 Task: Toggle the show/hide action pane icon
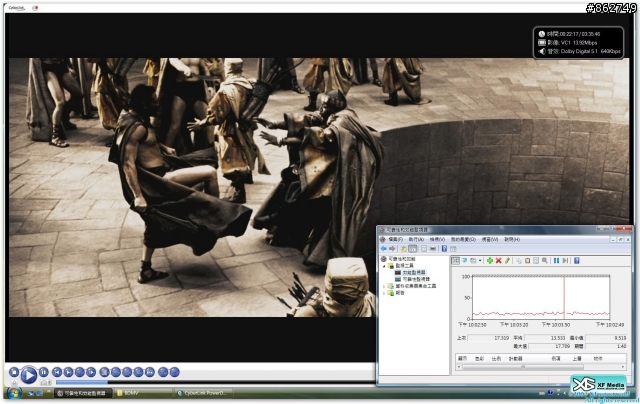[453, 249]
